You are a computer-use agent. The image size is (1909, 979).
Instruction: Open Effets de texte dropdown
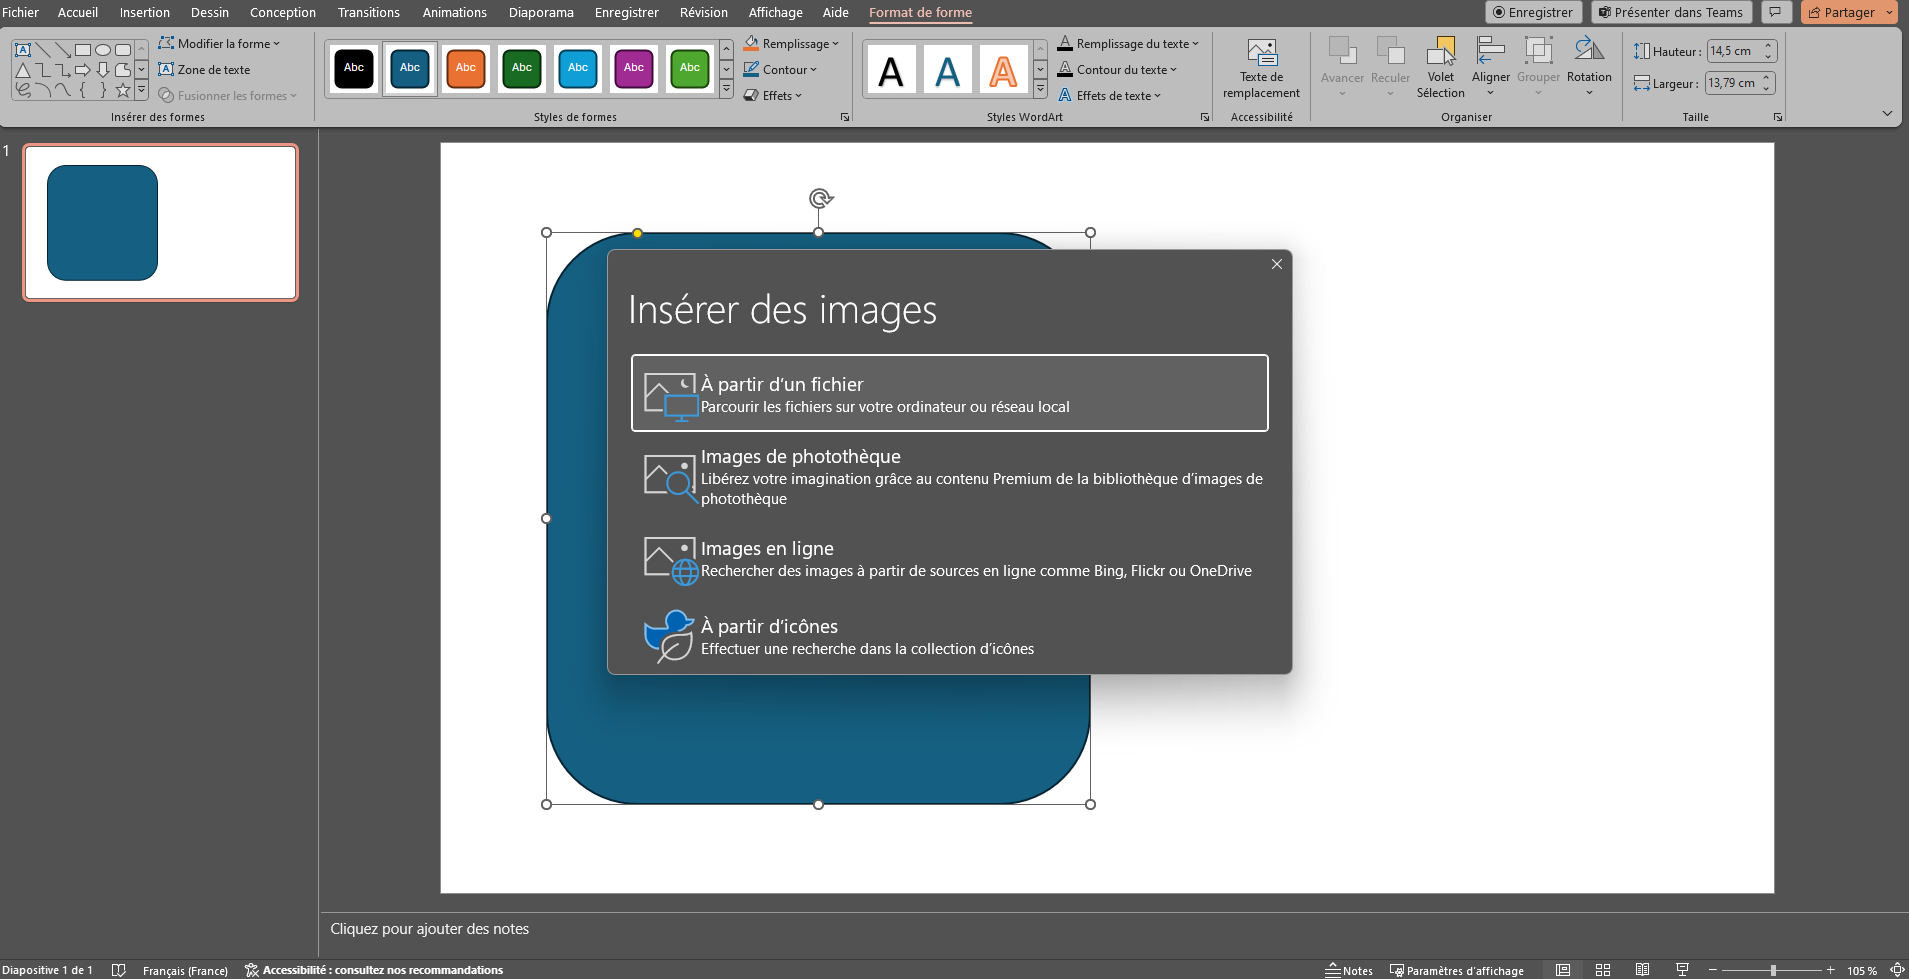(1109, 96)
